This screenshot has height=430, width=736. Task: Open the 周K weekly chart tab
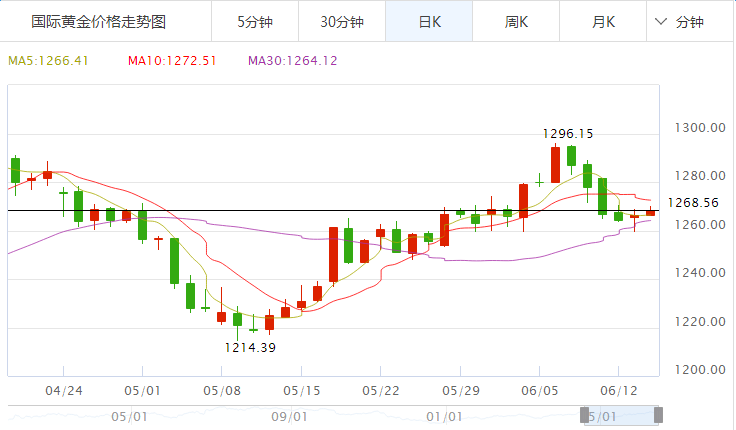point(516,21)
